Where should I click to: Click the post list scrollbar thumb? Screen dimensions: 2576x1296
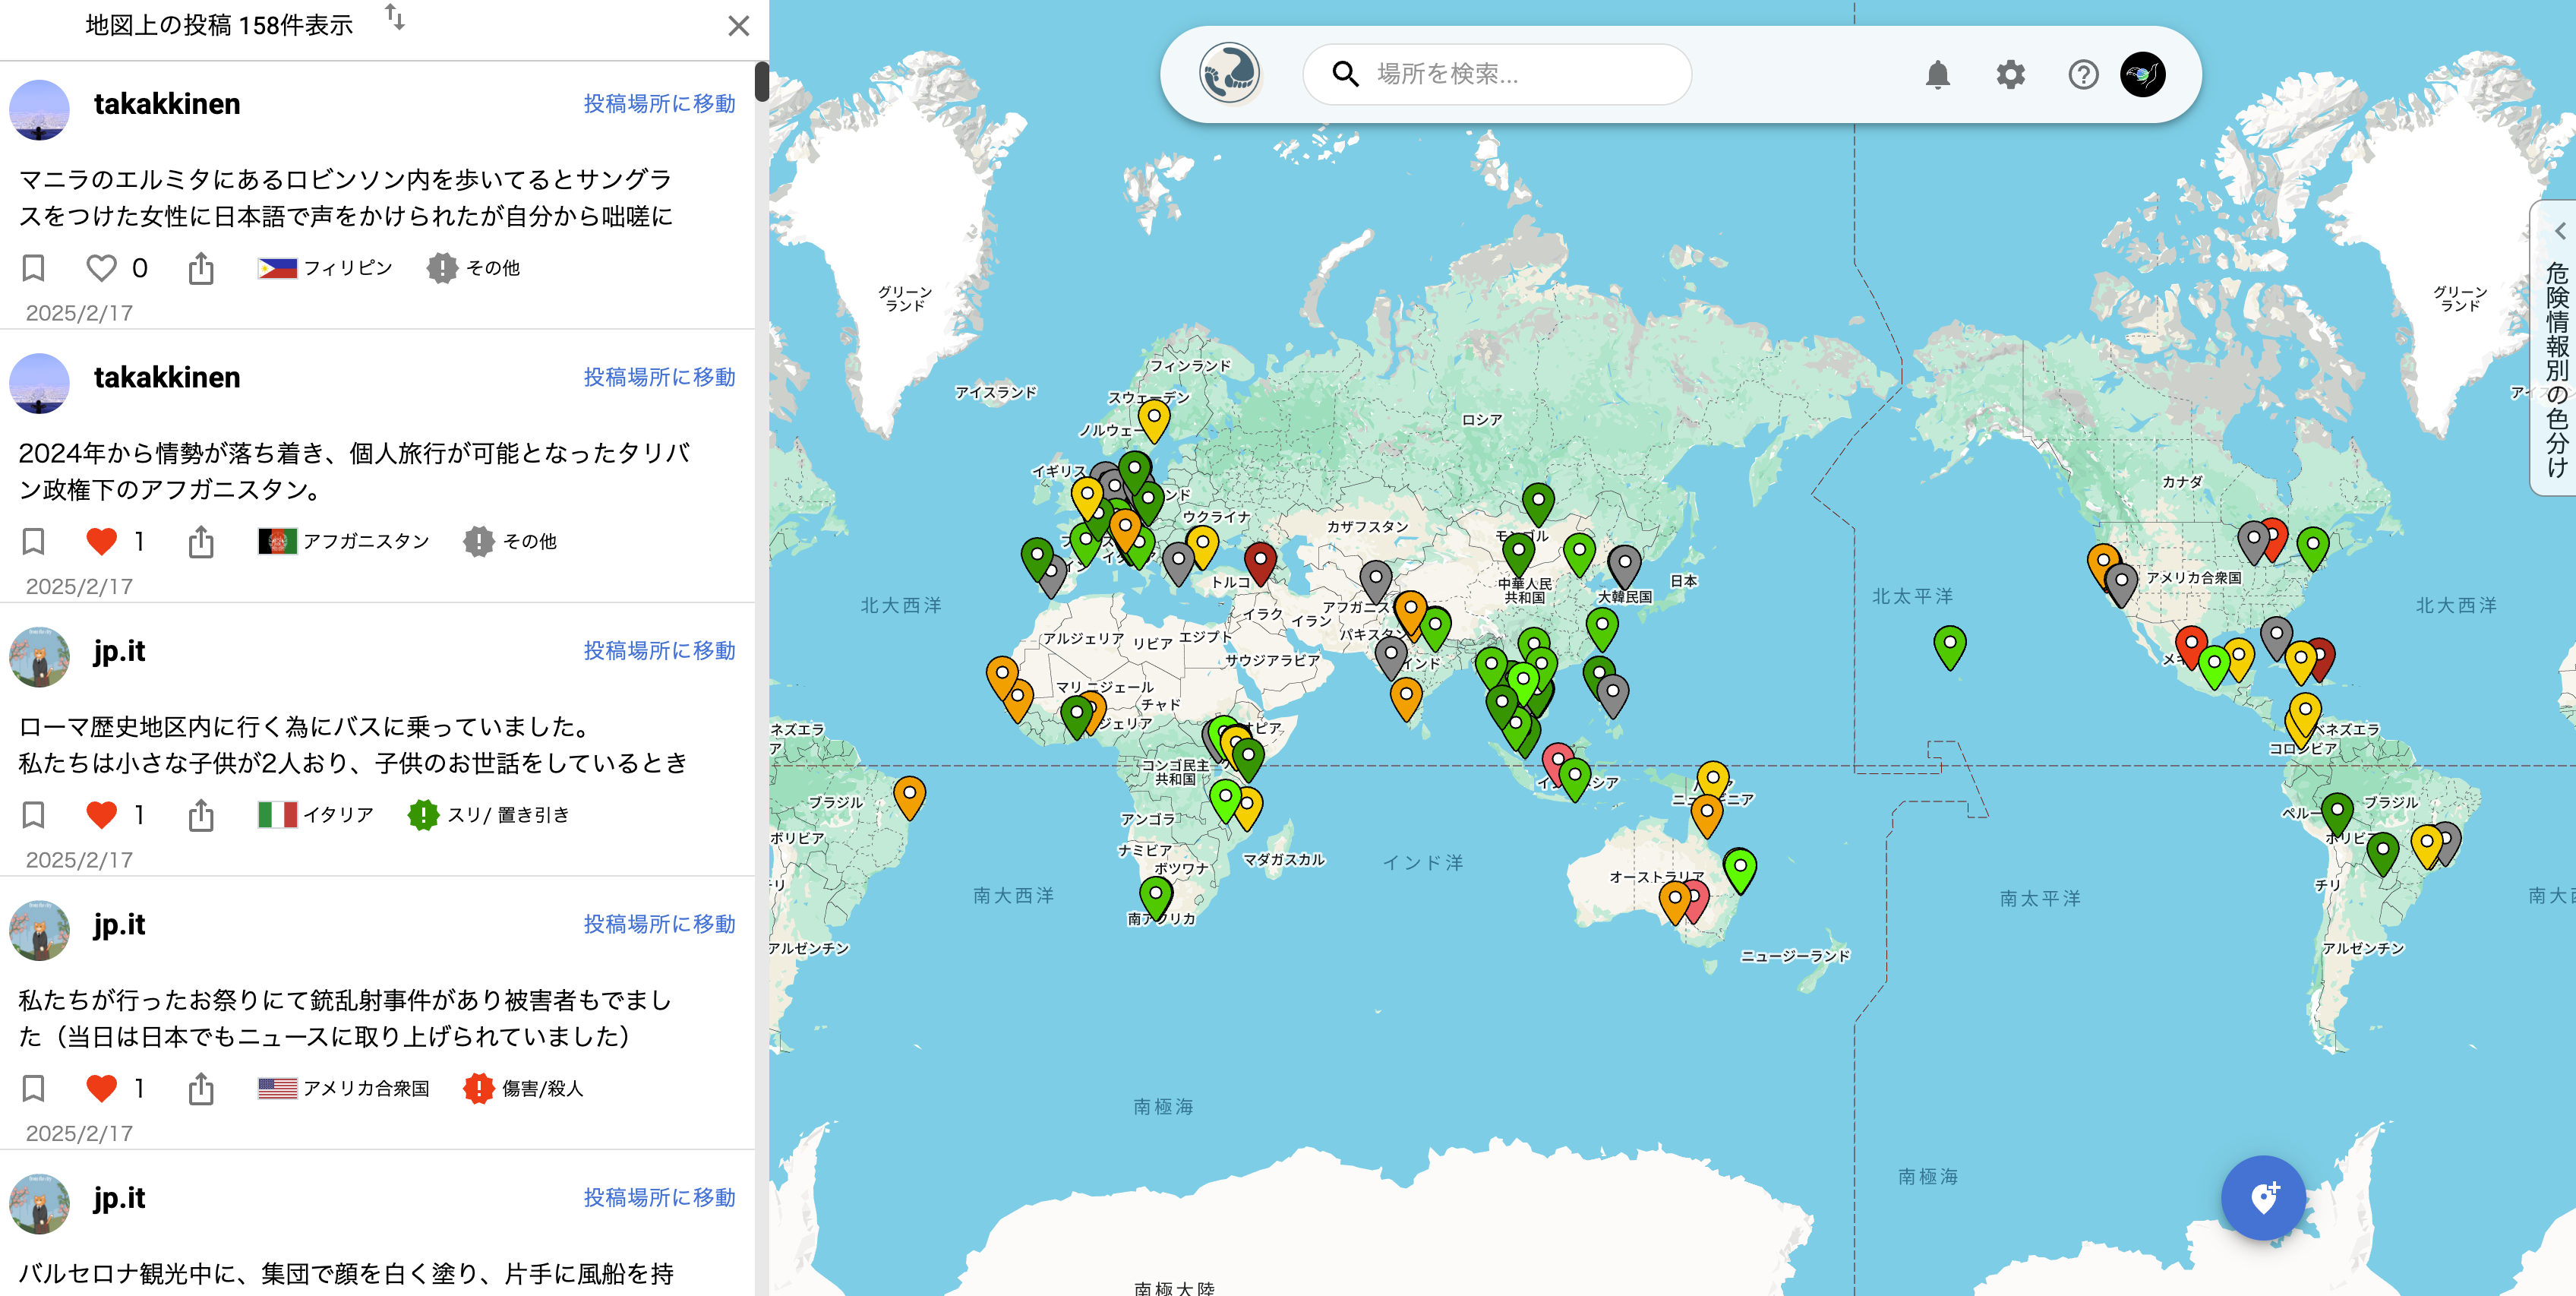(x=761, y=81)
